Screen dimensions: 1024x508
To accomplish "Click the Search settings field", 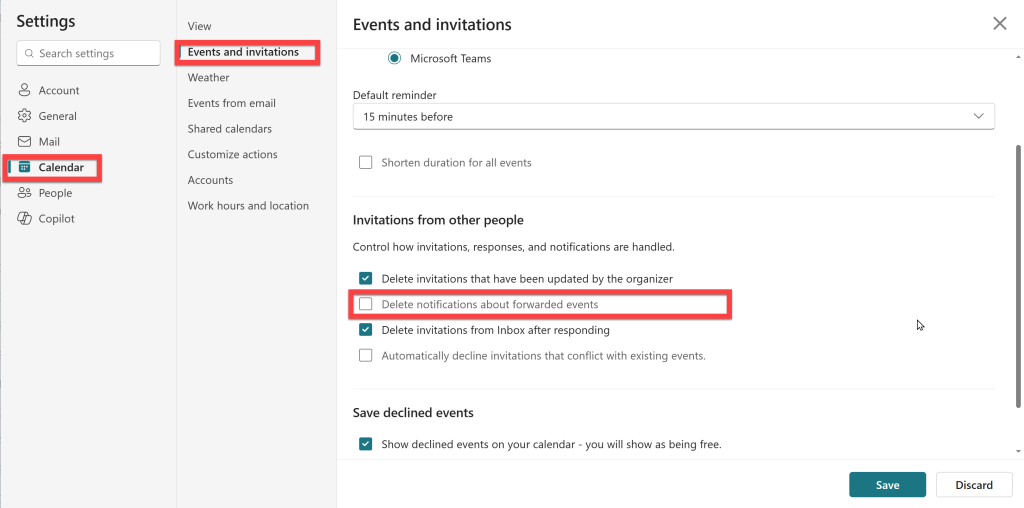I will (88, 53).
